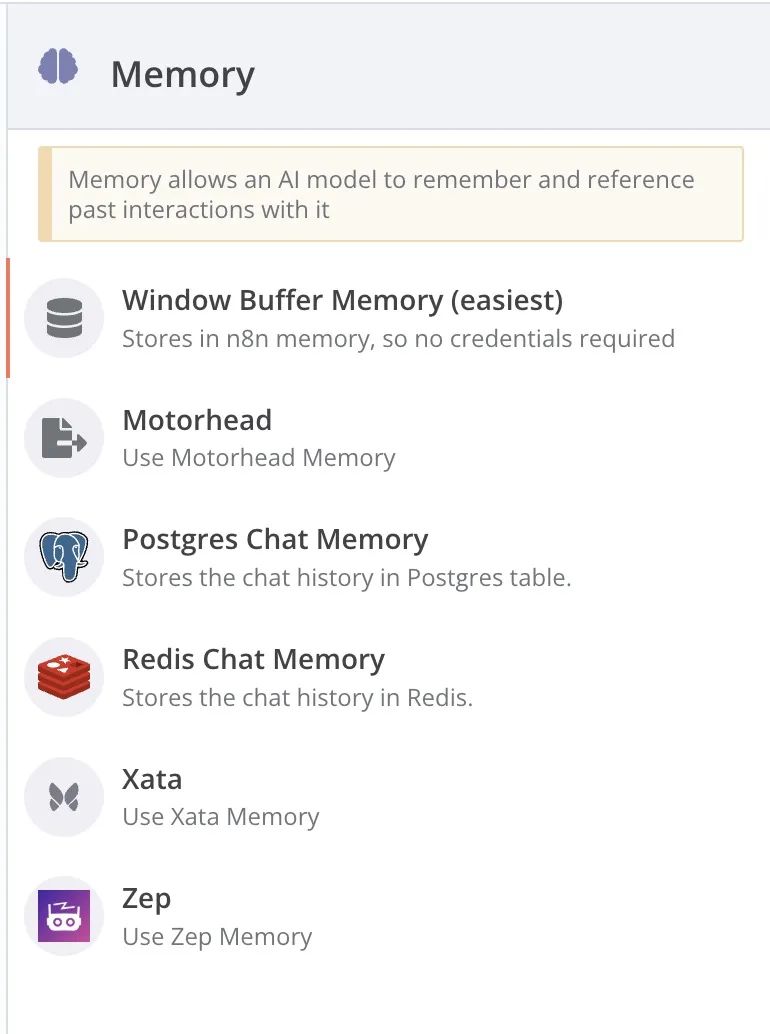Image resolution: width=770 pixels, height=1034 pixels.
Task: Click "Stores the chat history in Postgres table" text
Action: (x=346, y=578)
